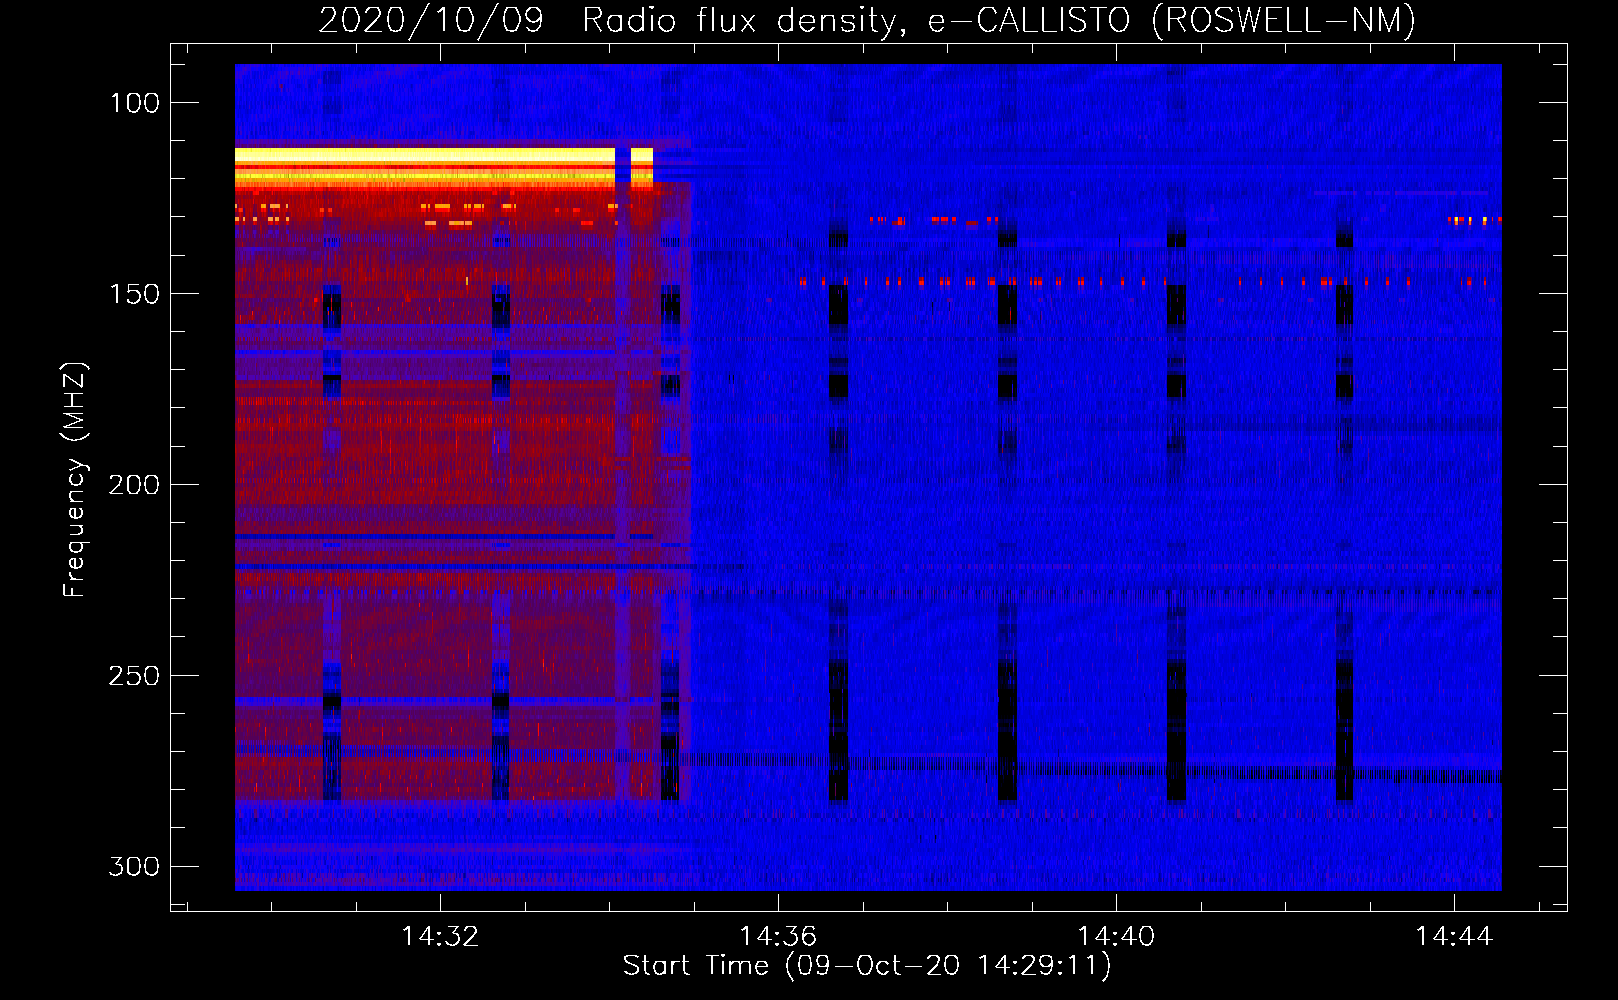Click the 200 frequency tick label
The width and height of the screenshot is (1618, 1000).
134,485
